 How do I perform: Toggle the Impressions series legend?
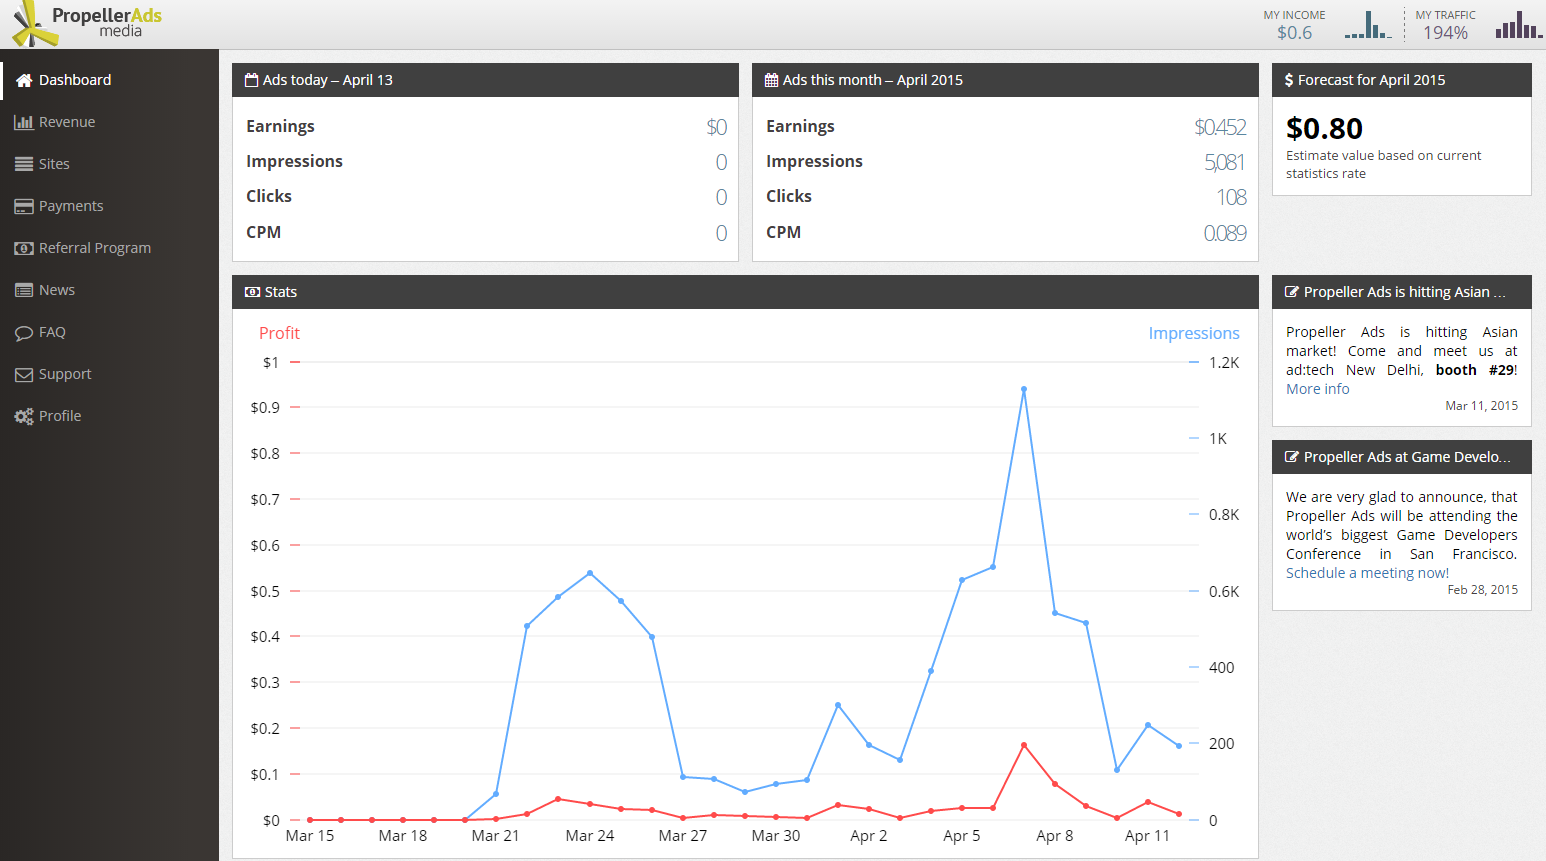point(1193,333)
